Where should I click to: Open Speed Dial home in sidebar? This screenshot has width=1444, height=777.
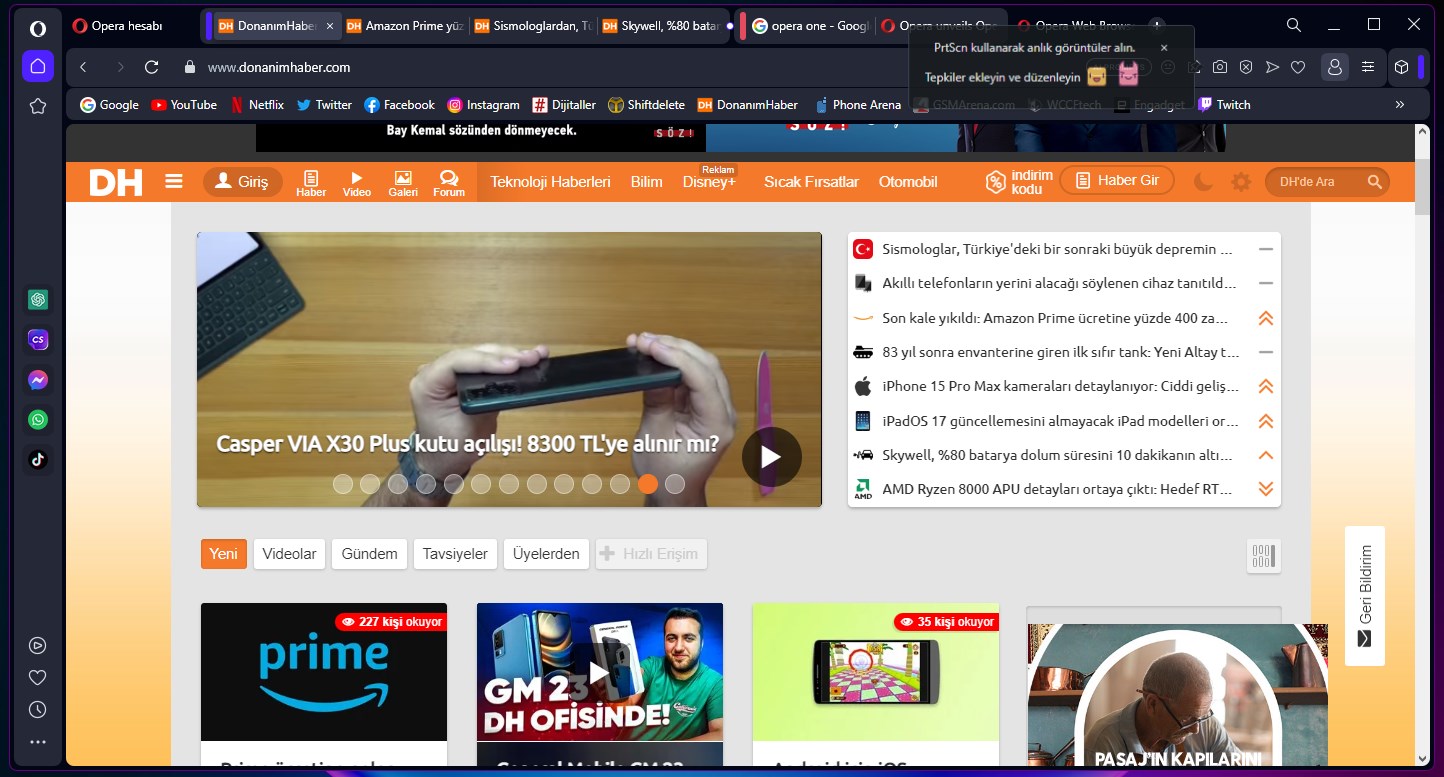coord(38,67)
